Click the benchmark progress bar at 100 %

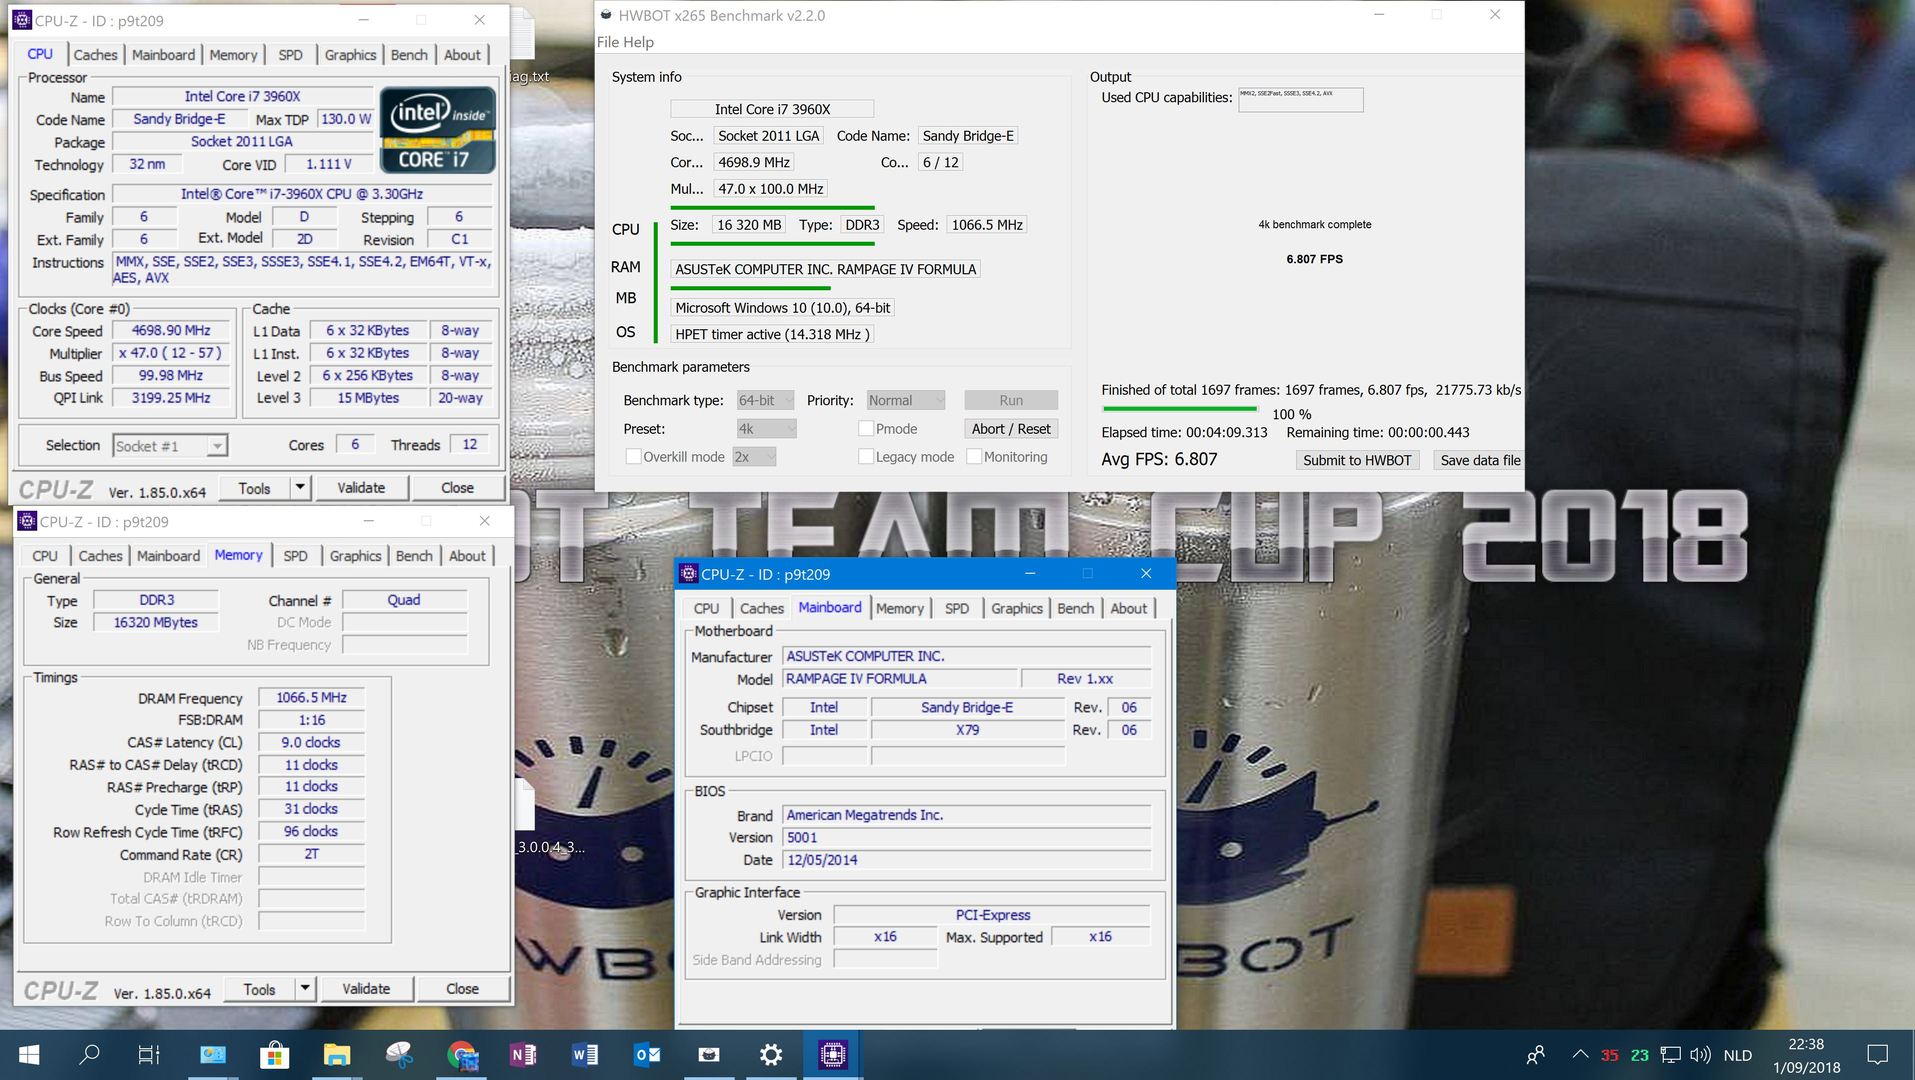(1180, 409)
